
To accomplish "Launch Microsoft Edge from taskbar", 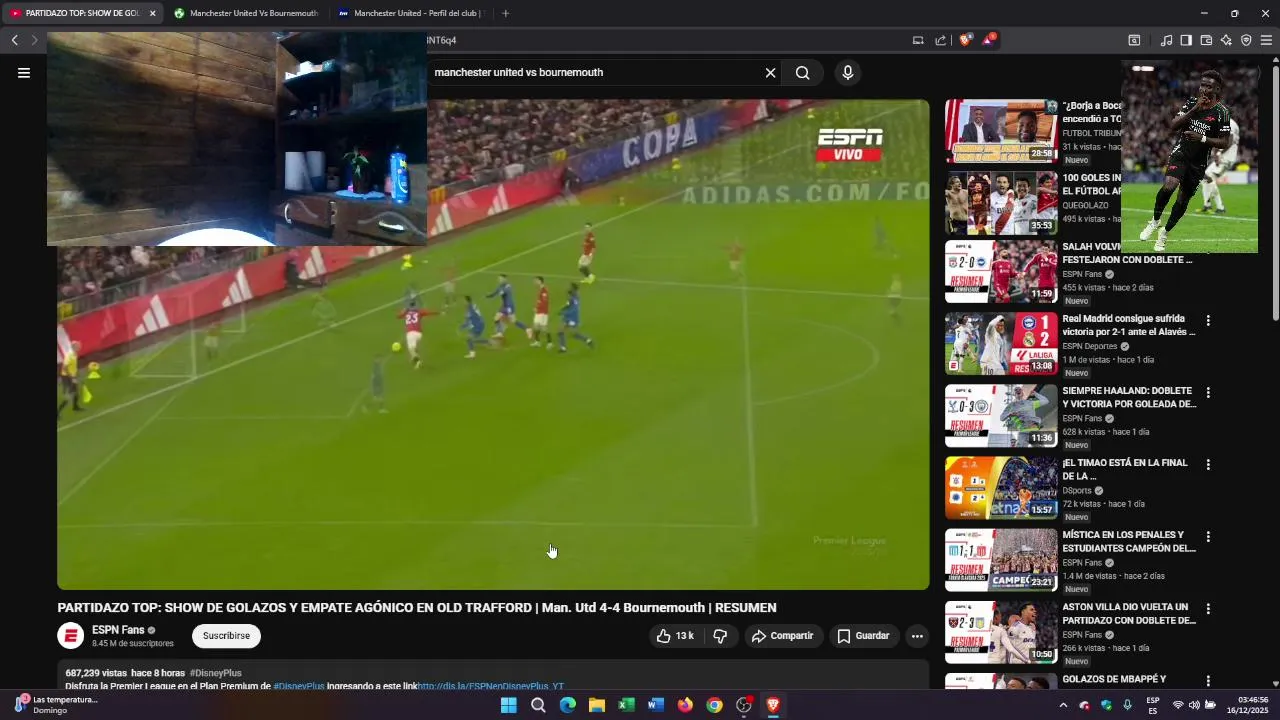I will 567,705.
